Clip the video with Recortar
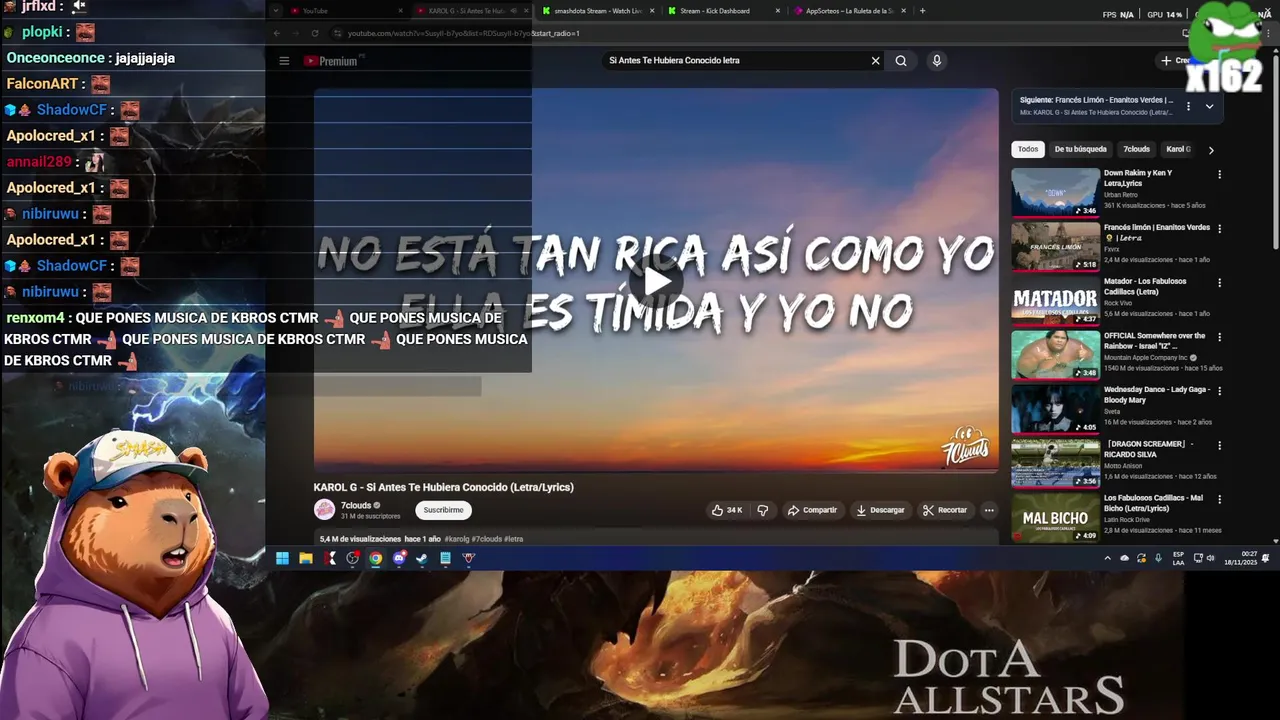Viewport: 1280px width, 720px height. pyautogui.click(x=945, y=510)
